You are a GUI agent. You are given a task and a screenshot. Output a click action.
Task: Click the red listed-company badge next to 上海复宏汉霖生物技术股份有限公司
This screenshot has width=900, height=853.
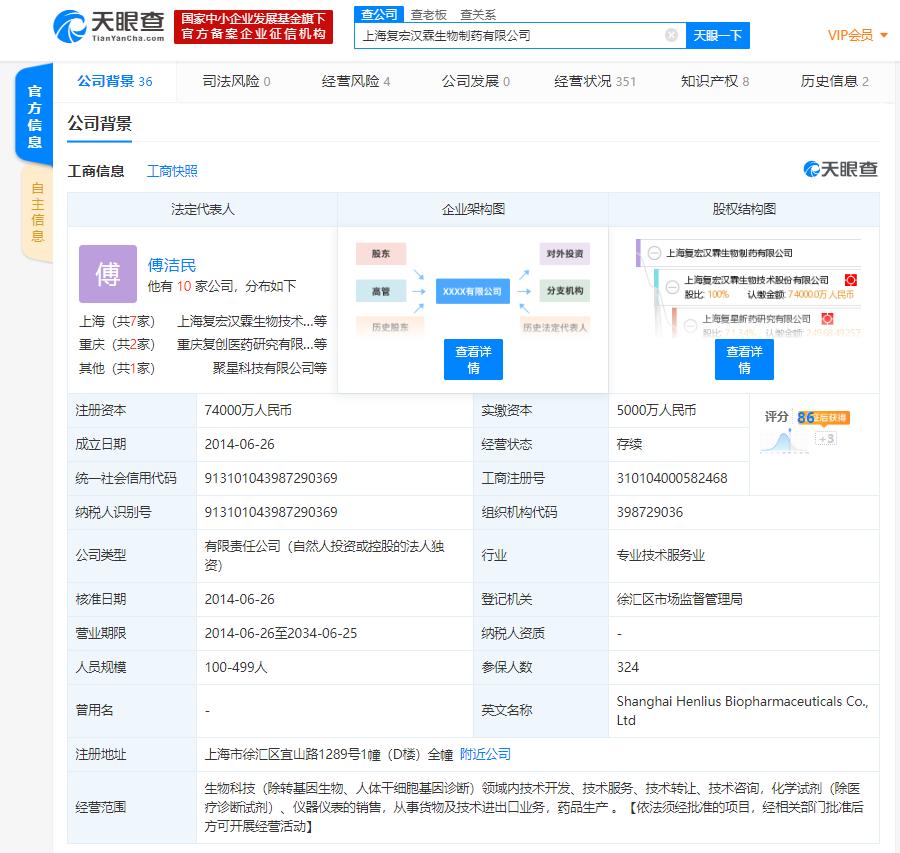click(850, 279)
